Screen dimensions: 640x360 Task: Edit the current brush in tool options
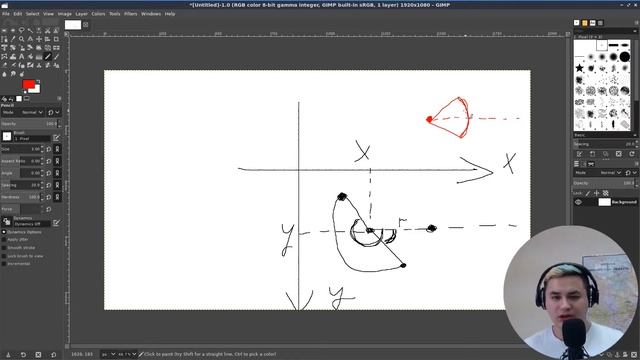(56, 137)
